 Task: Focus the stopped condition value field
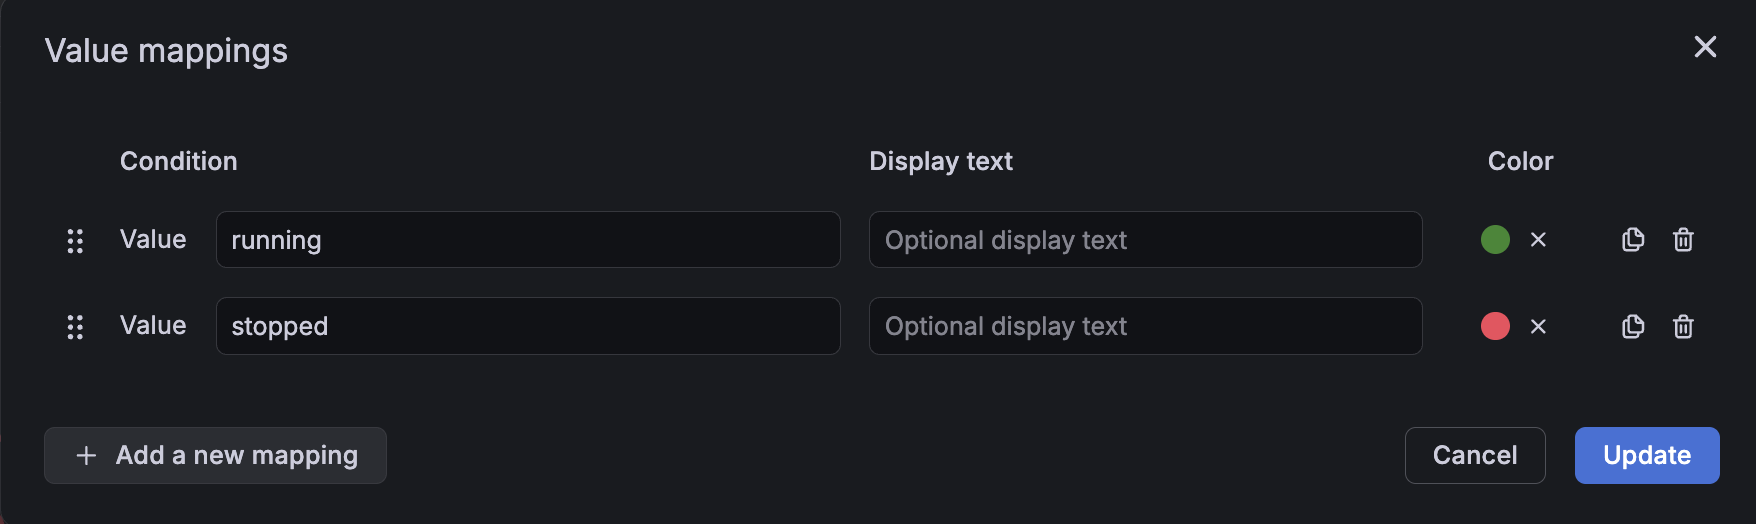(527, 327)
